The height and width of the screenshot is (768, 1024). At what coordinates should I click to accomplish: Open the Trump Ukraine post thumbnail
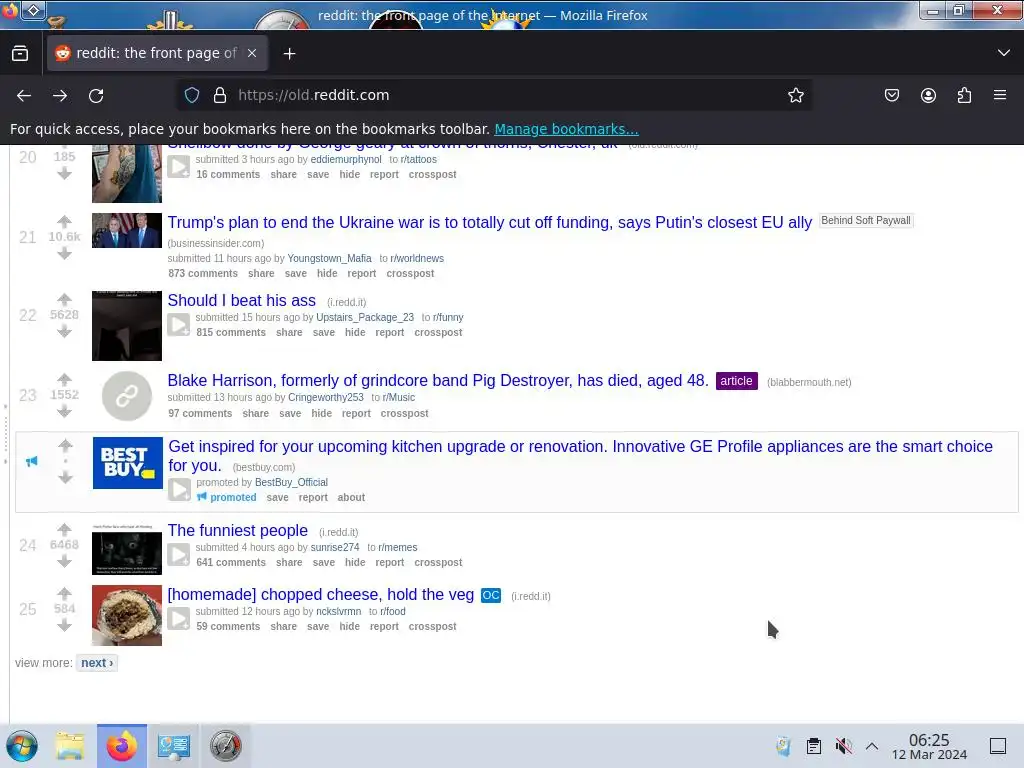point(127,231)
